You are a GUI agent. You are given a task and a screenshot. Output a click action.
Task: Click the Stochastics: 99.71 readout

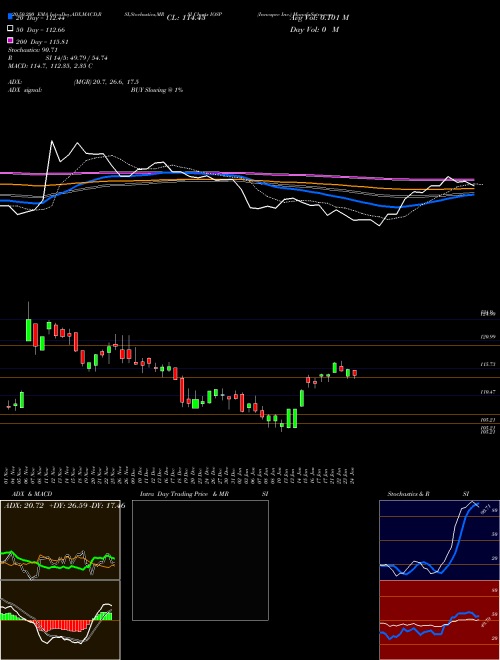click(33, 50)
